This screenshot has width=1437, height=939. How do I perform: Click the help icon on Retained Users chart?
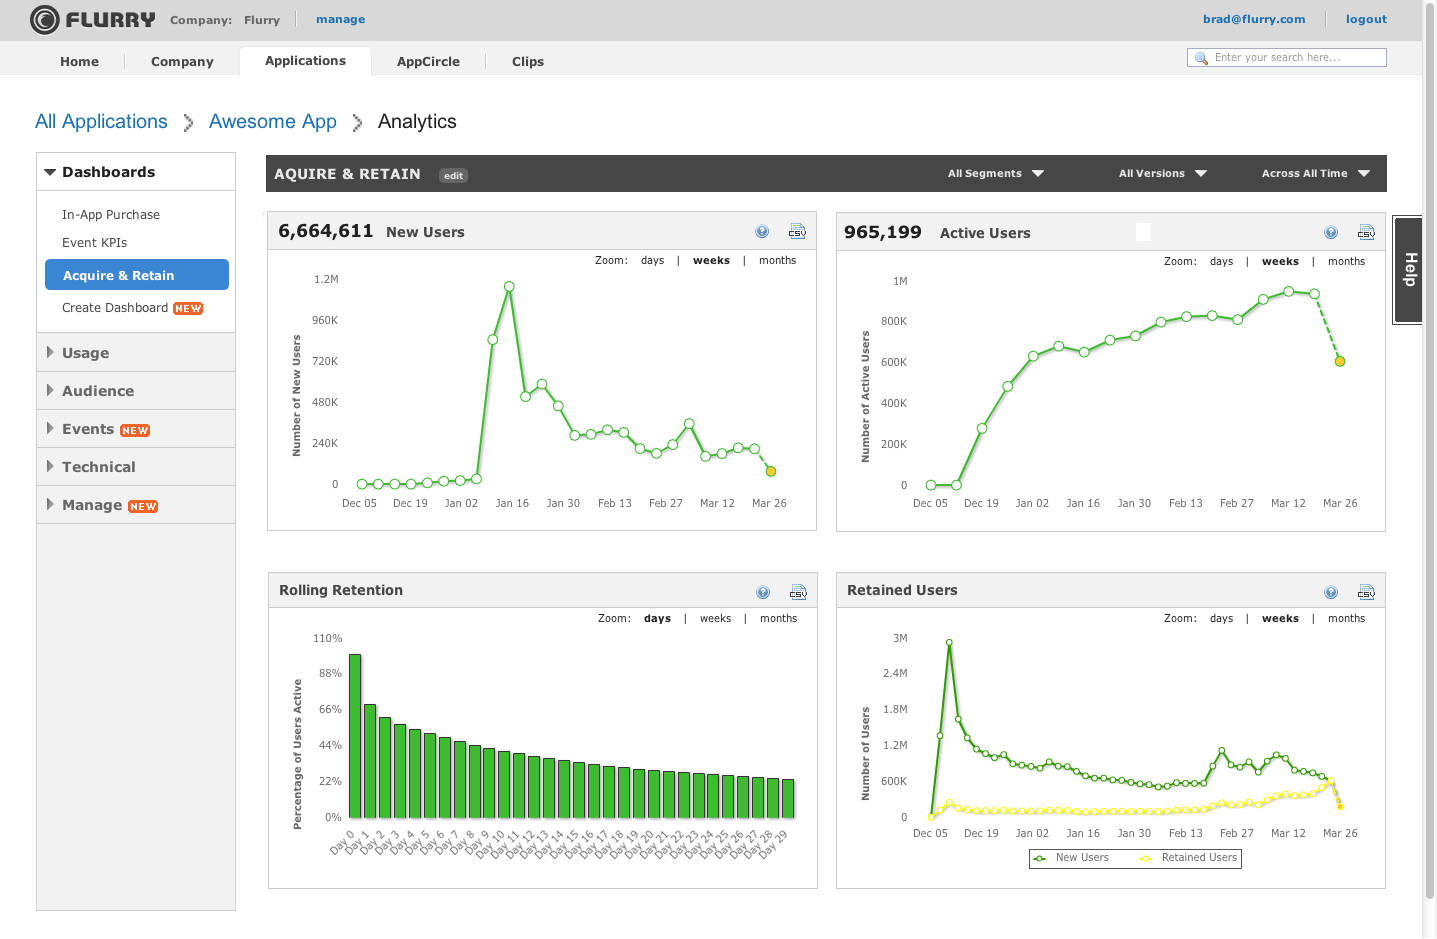[1331, 591]
